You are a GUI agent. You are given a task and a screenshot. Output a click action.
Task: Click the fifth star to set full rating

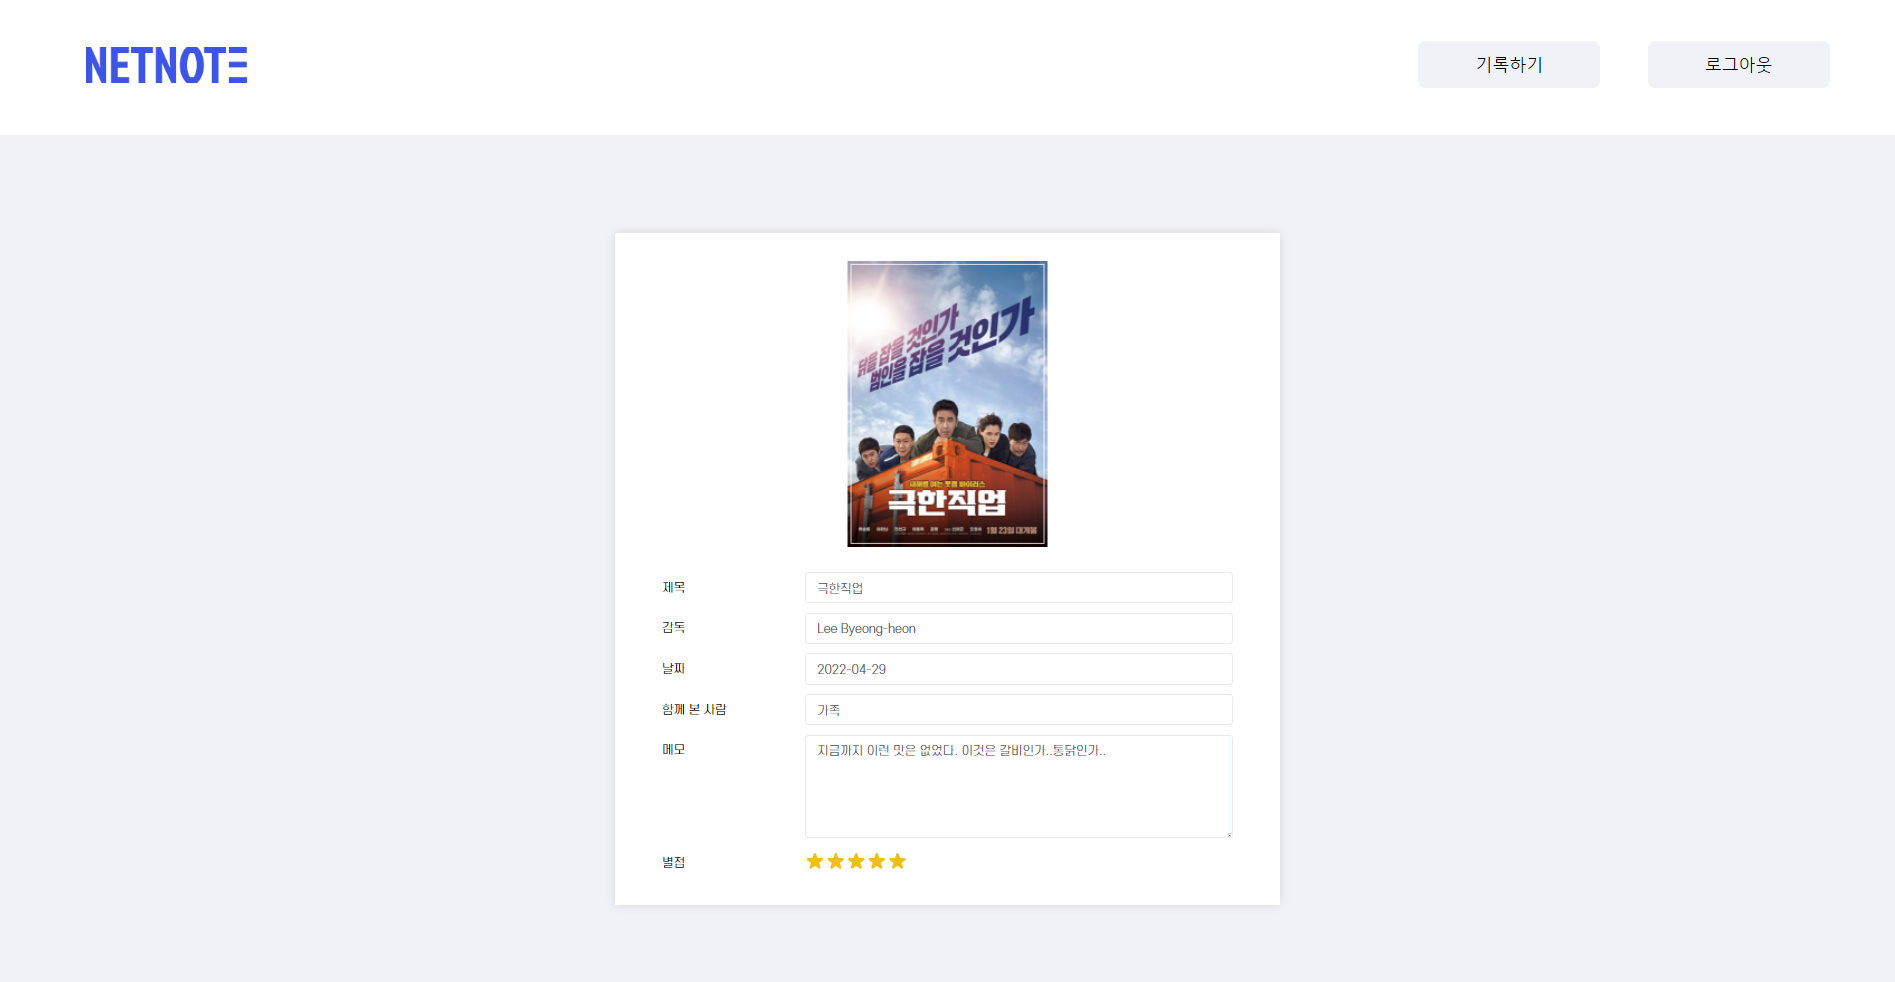[x=898, y=861]
